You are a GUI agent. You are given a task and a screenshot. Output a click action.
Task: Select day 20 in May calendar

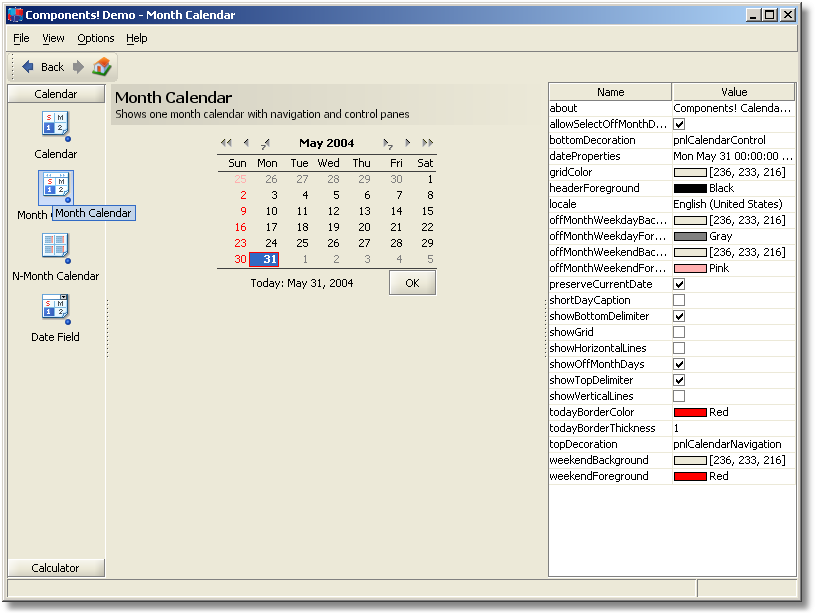[364, 227]
